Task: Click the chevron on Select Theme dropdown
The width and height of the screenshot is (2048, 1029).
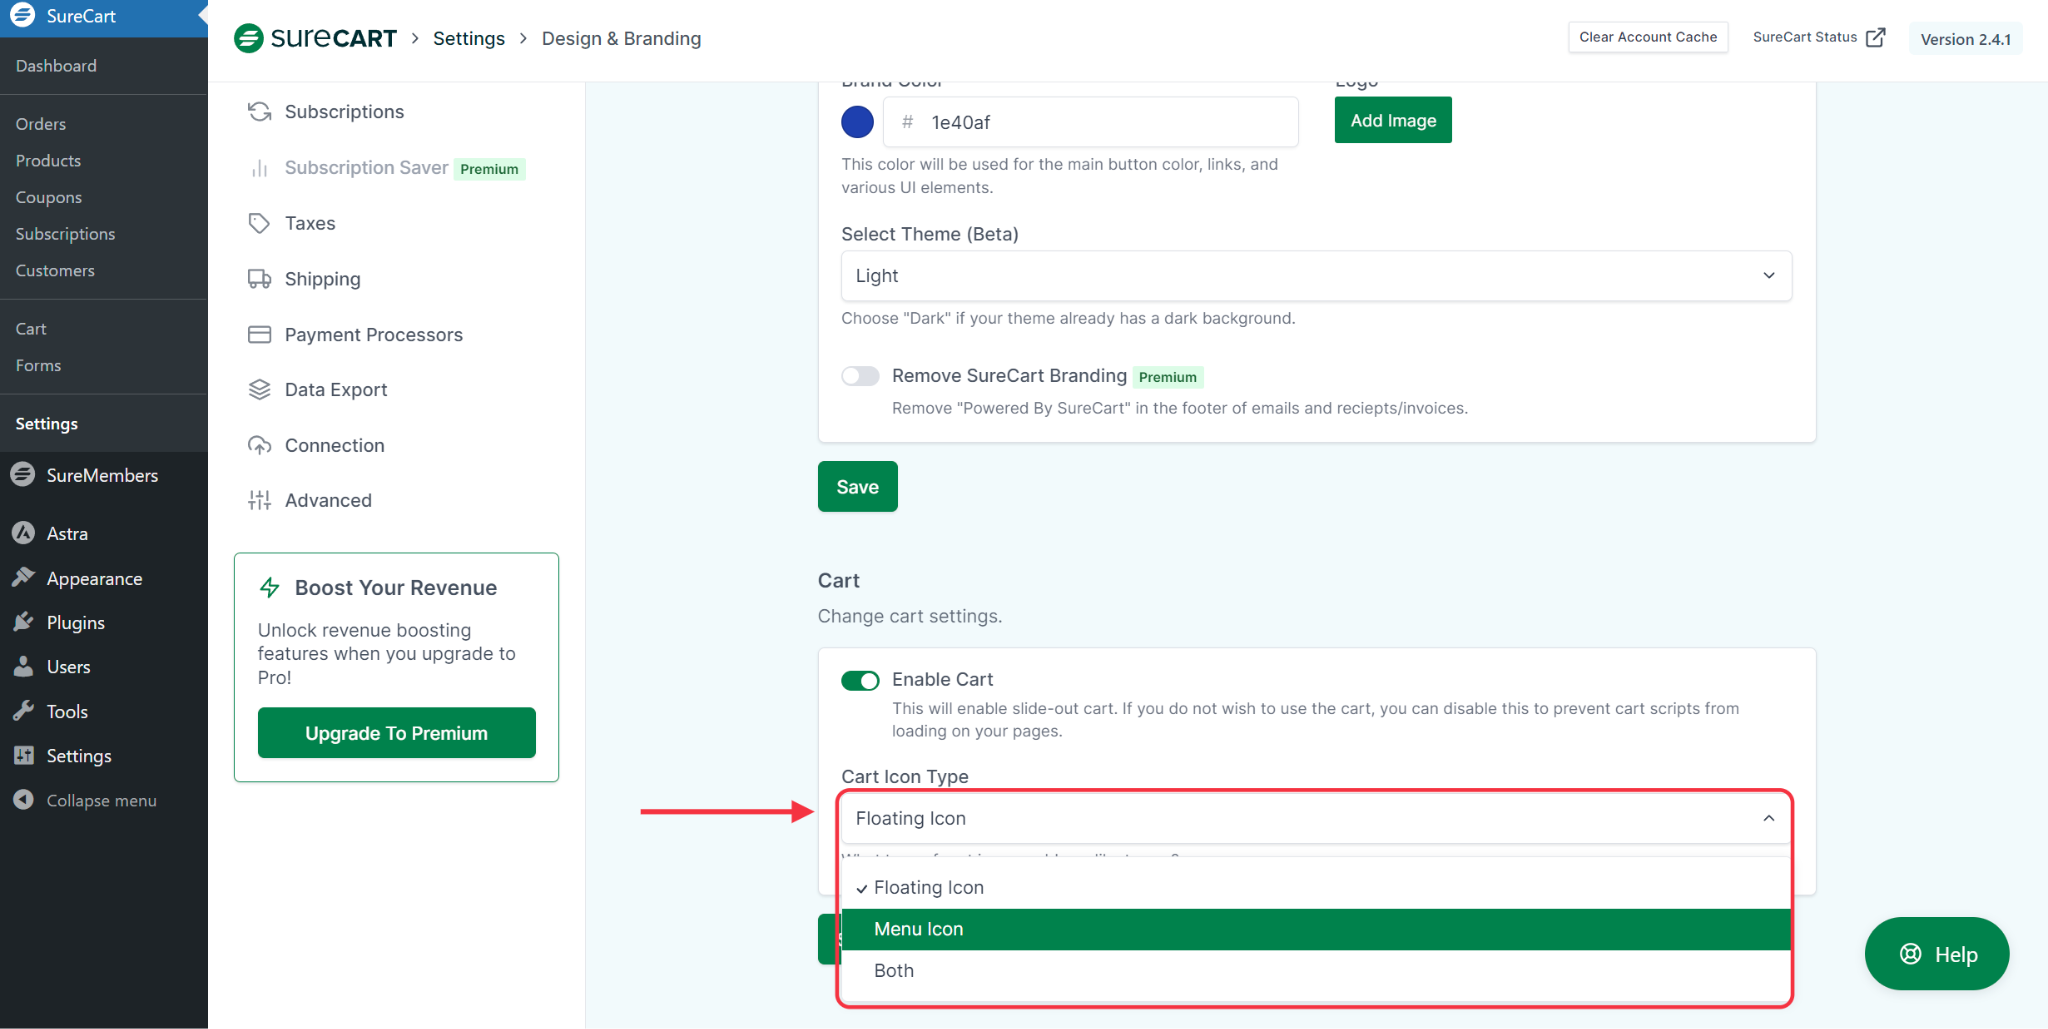Action: tap(1769, 276)
